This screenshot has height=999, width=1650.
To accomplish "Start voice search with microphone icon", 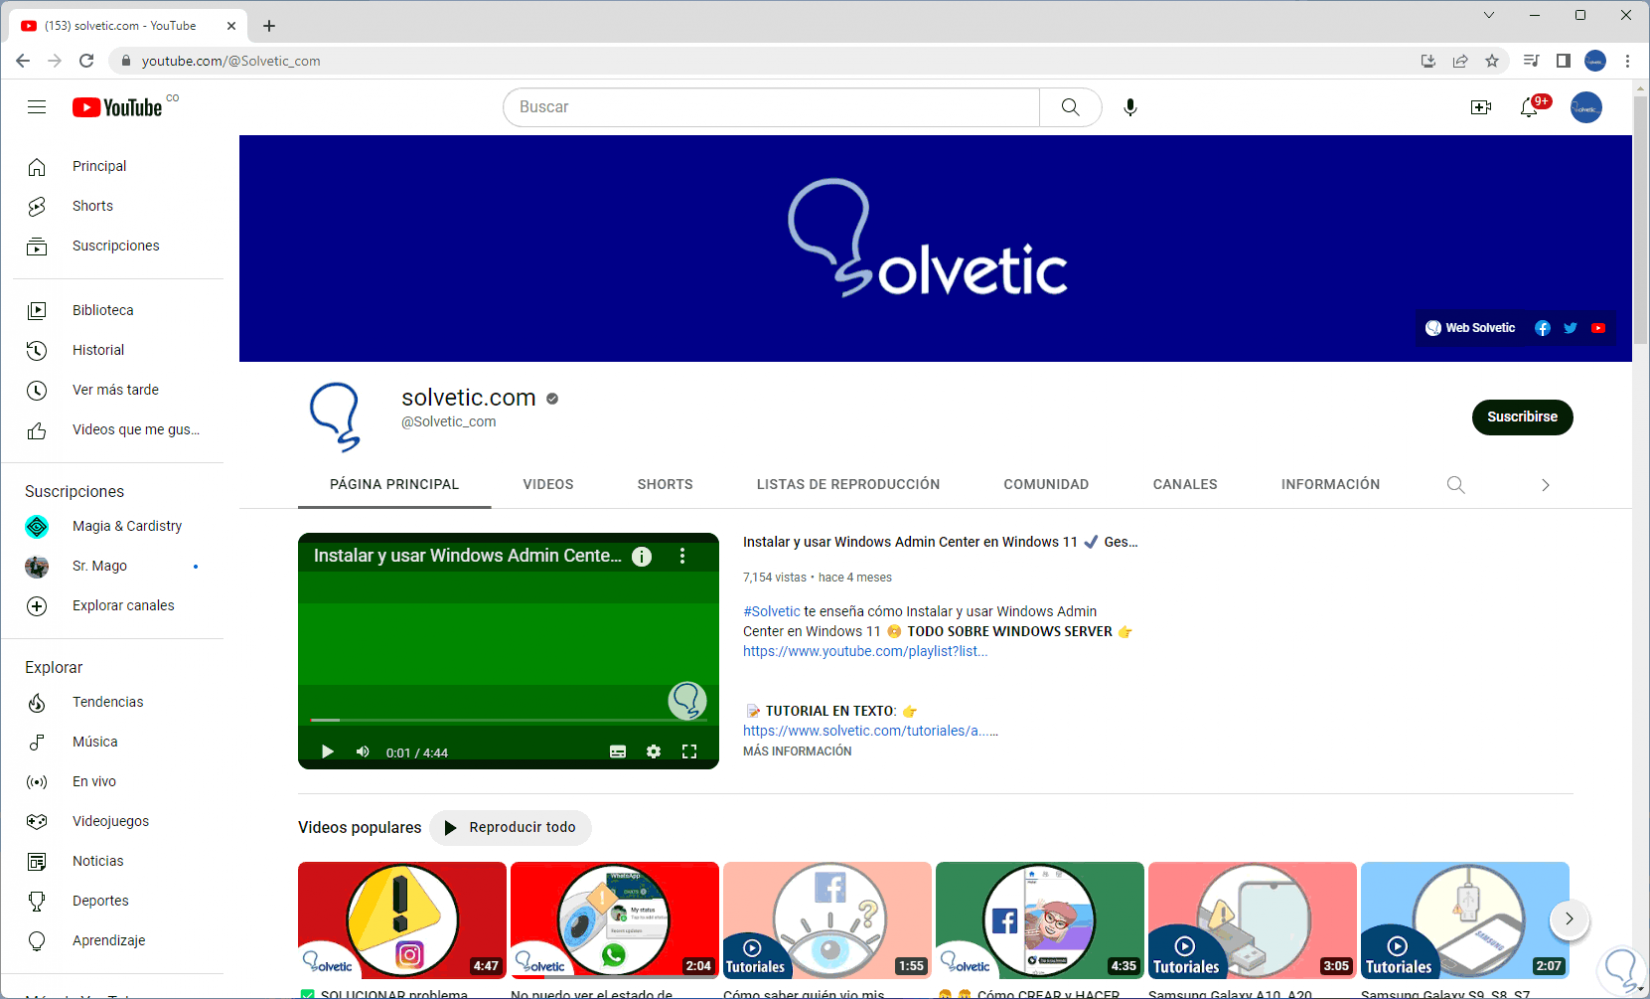I will [1130, 107].
